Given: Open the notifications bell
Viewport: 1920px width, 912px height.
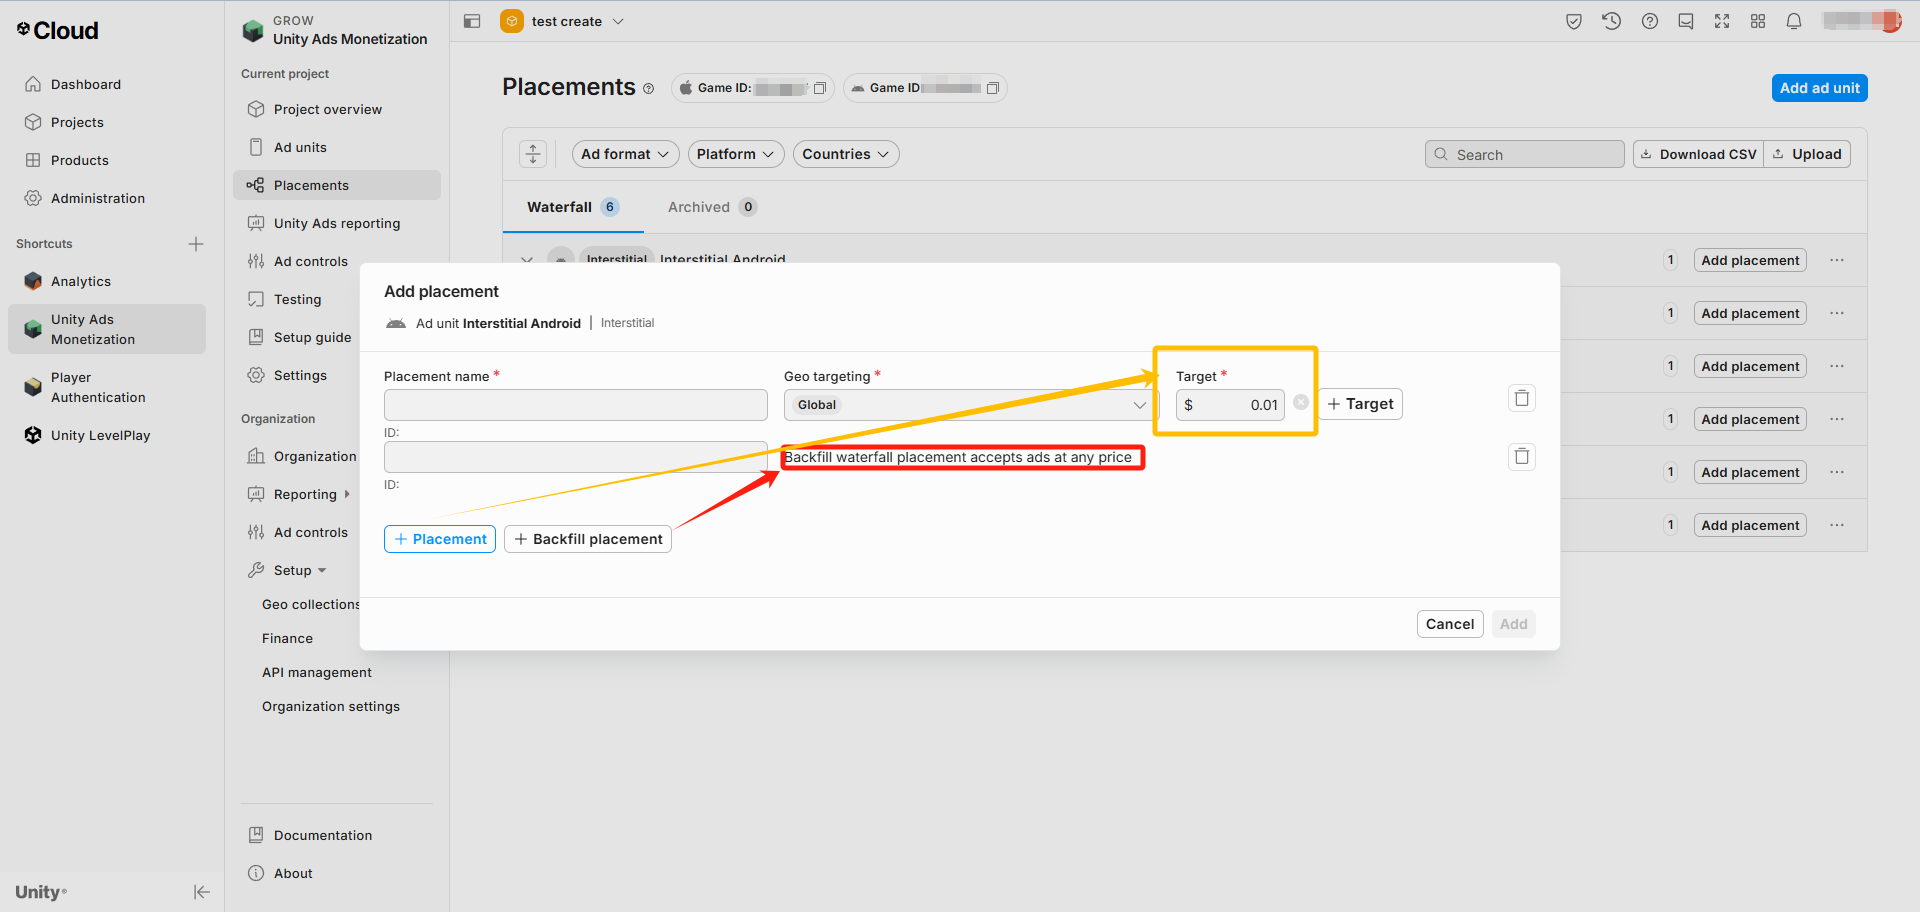Looking at the screenshot, I should (x=1793, y=21).
